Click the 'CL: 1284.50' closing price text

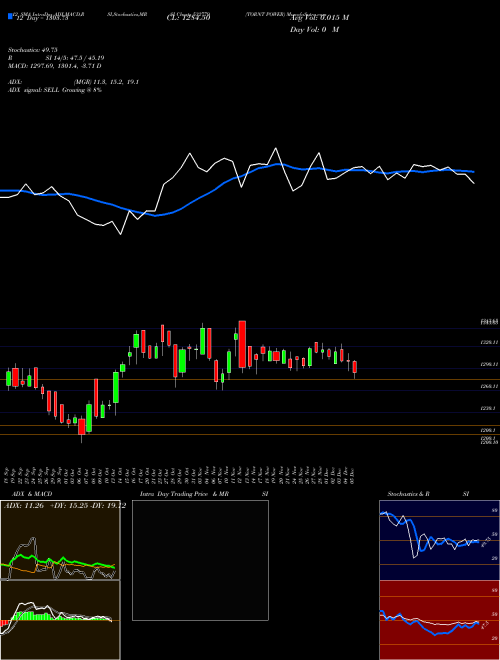click(189, 18)
